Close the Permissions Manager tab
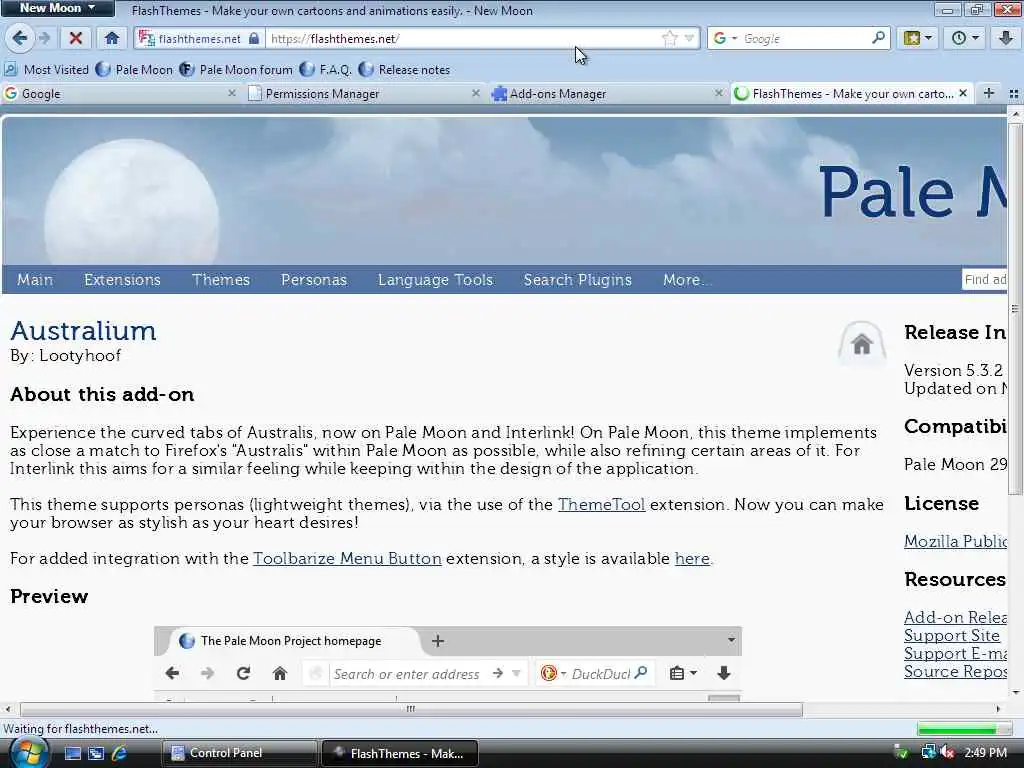The height and width of the screenshot is (768, 1024). click(x=476, y=93)
